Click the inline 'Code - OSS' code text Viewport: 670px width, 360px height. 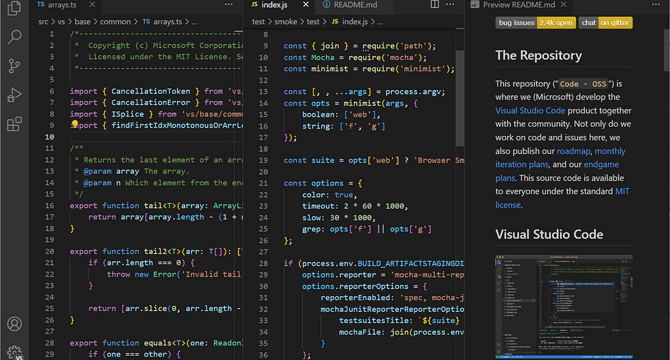point(583,84)
